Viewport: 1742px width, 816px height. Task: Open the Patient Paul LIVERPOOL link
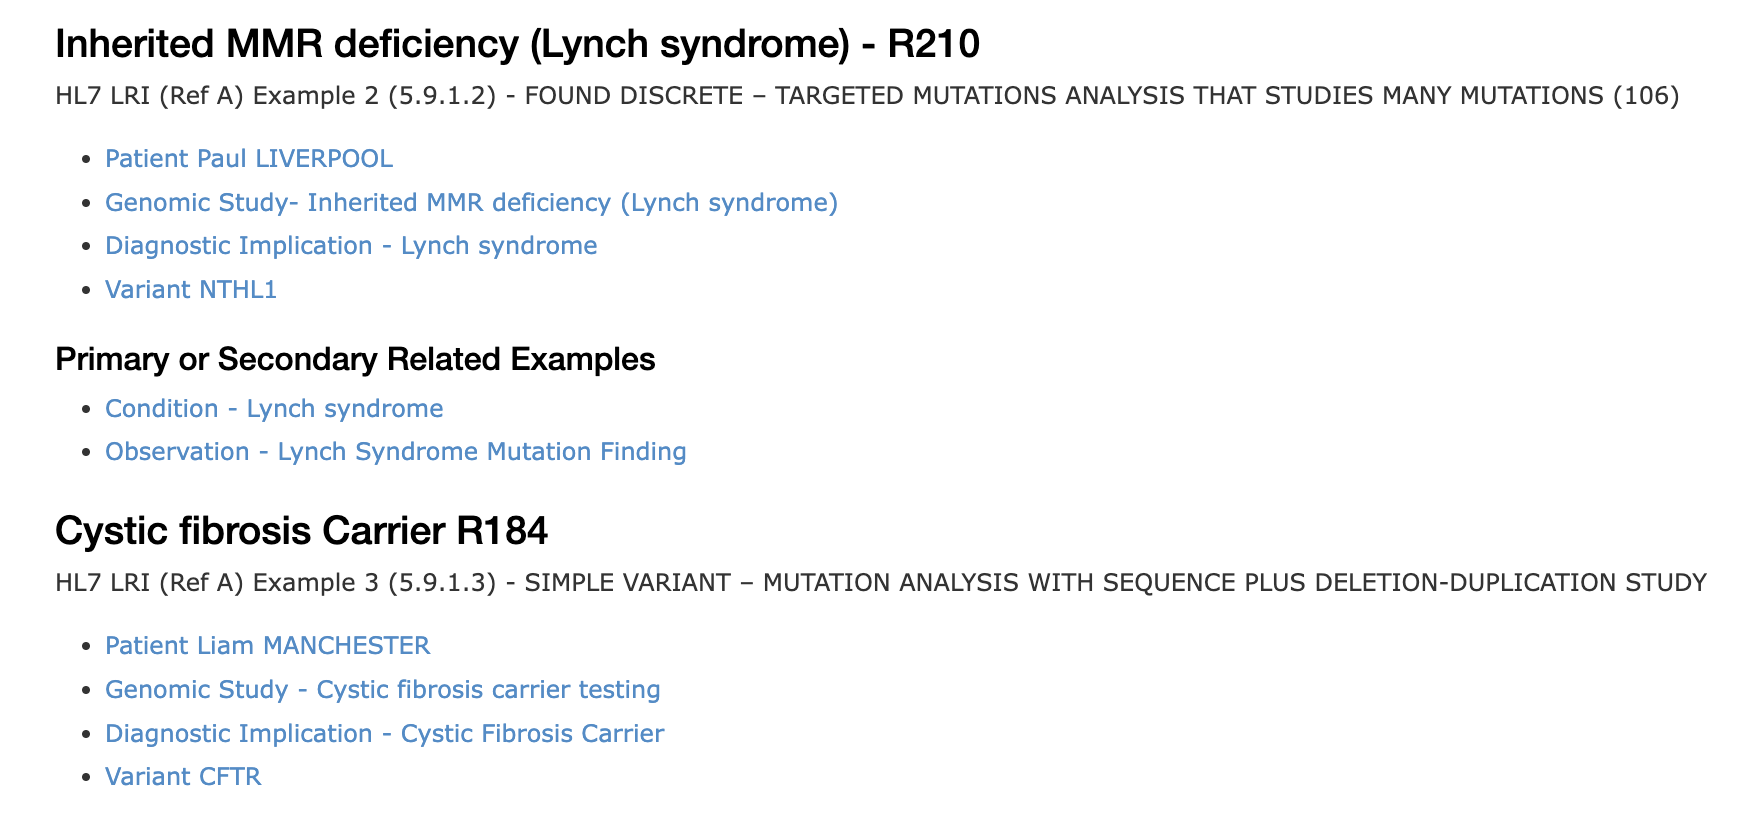[x=249, y=159]
